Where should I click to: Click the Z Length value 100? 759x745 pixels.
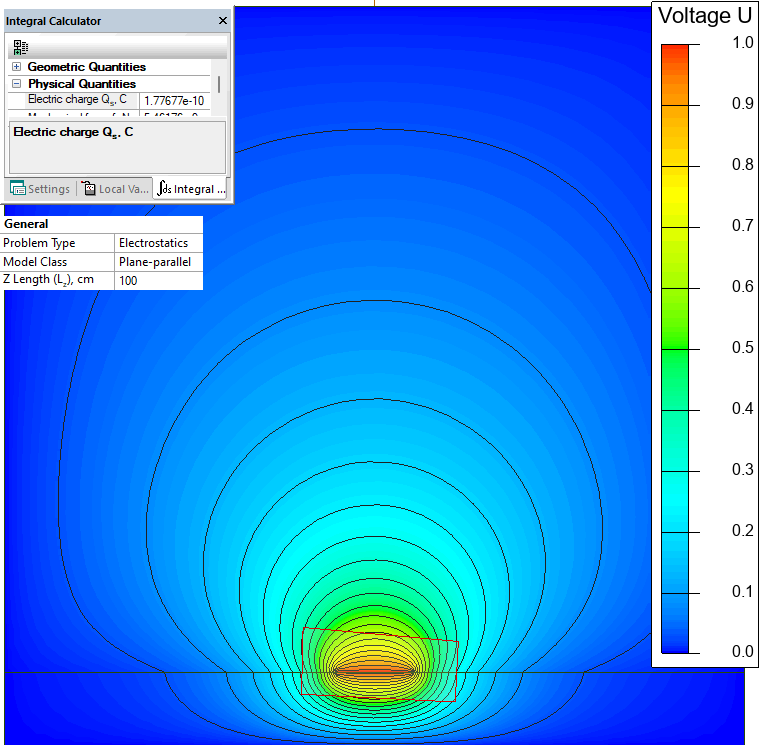[159, 281]
